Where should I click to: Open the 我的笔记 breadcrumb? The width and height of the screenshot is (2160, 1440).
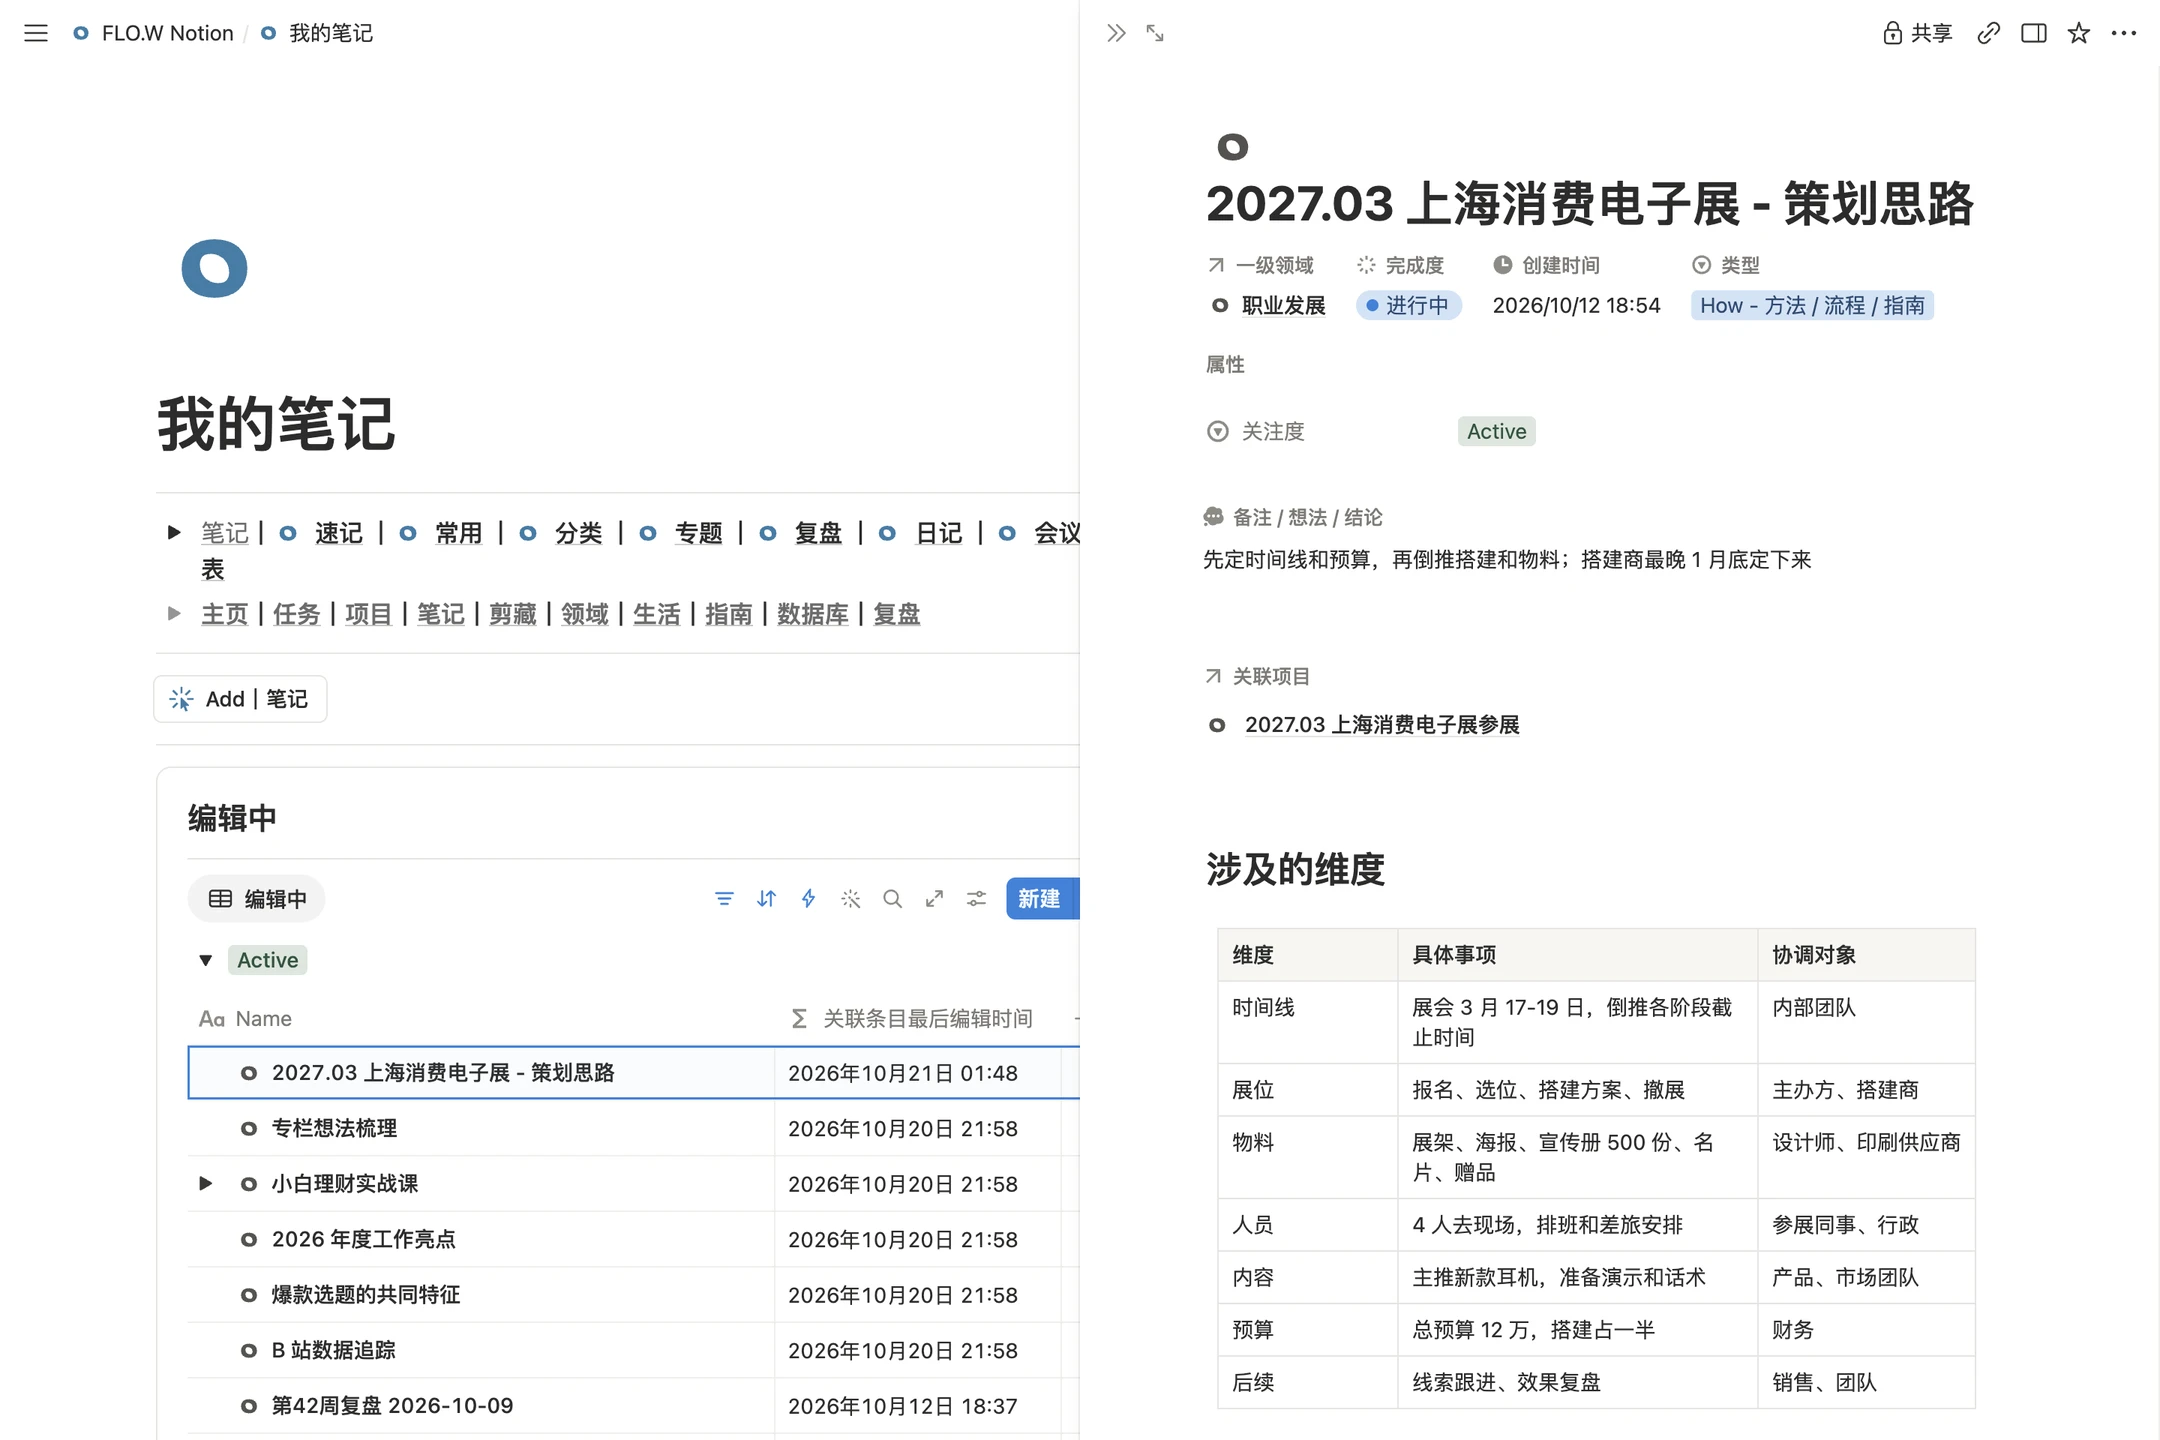coord(317,33)
